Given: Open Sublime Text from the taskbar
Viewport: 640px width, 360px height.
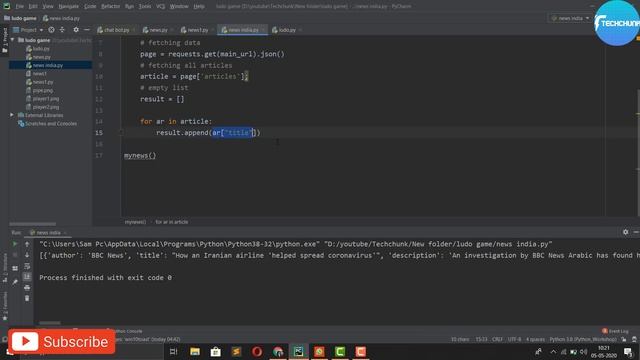Looking at the screenshot, I should click(x=236, y=351).
